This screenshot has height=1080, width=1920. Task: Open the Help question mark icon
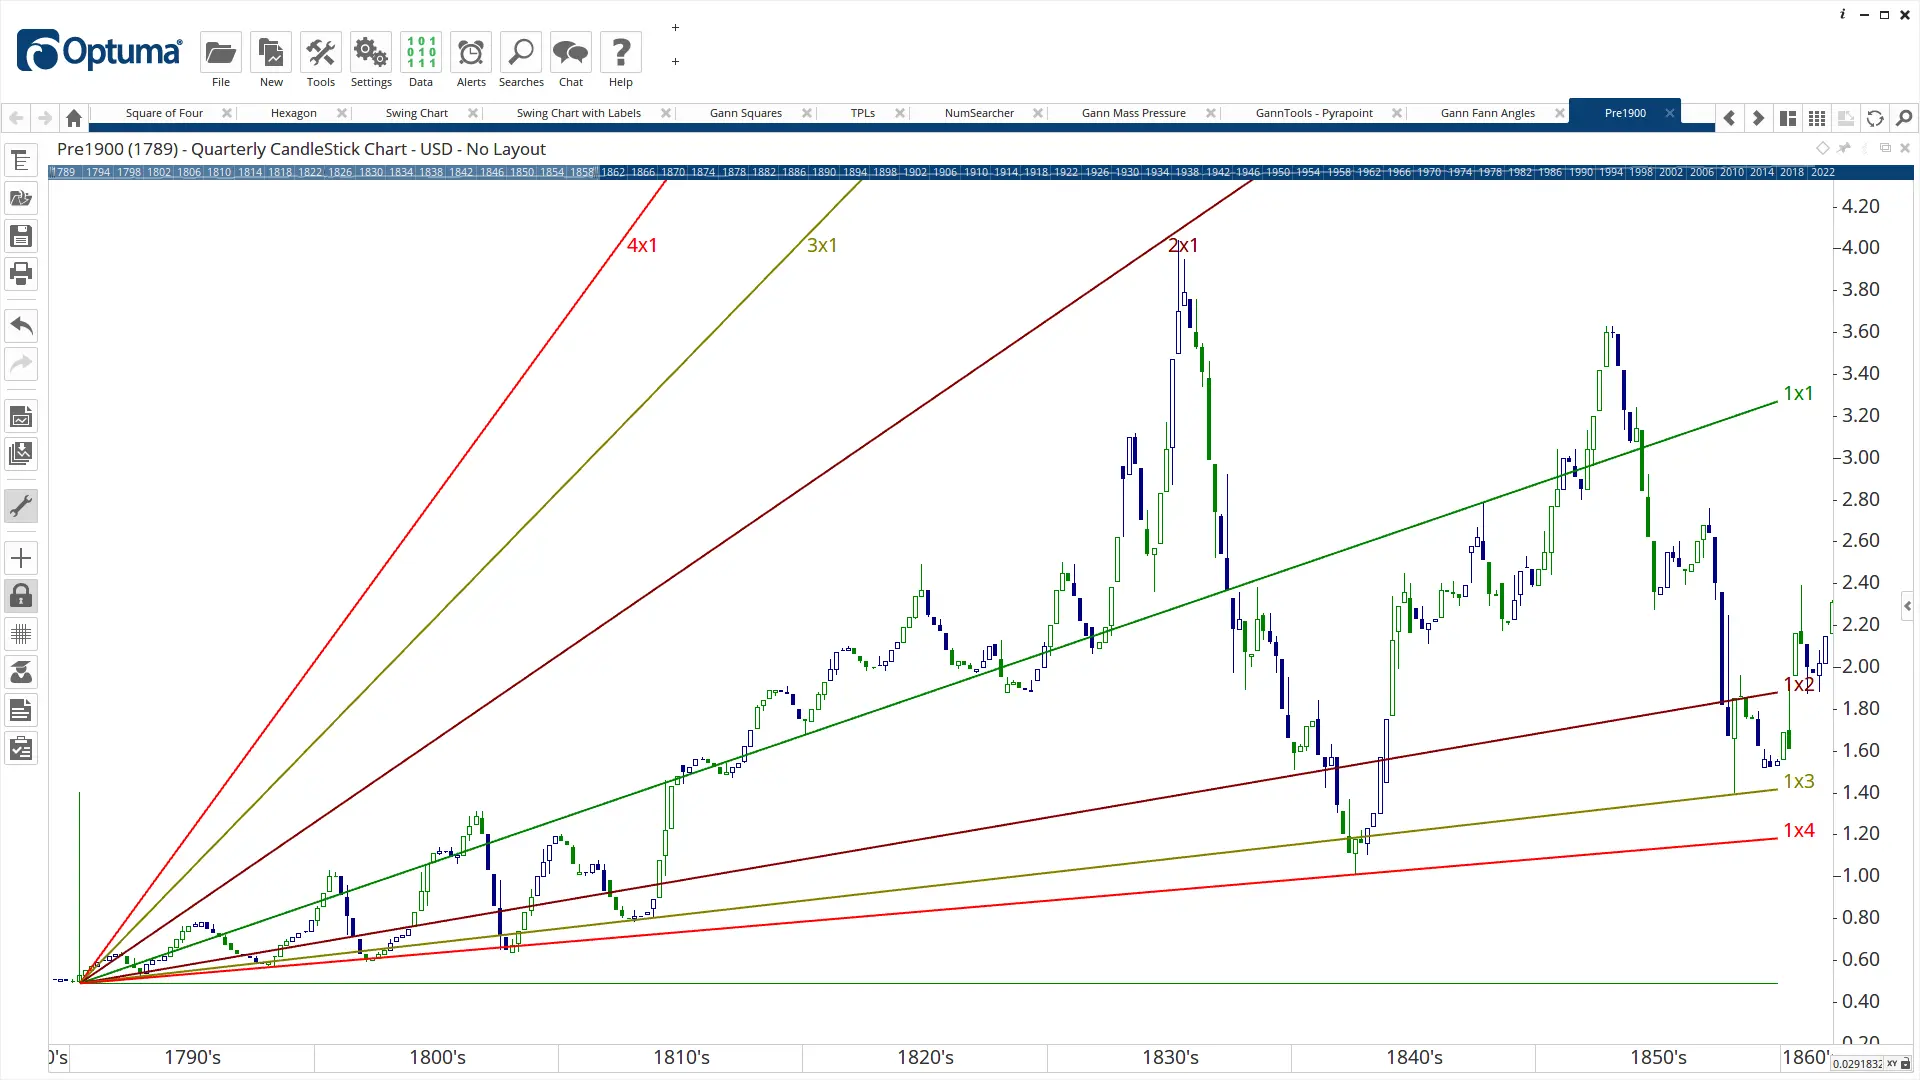621,53
